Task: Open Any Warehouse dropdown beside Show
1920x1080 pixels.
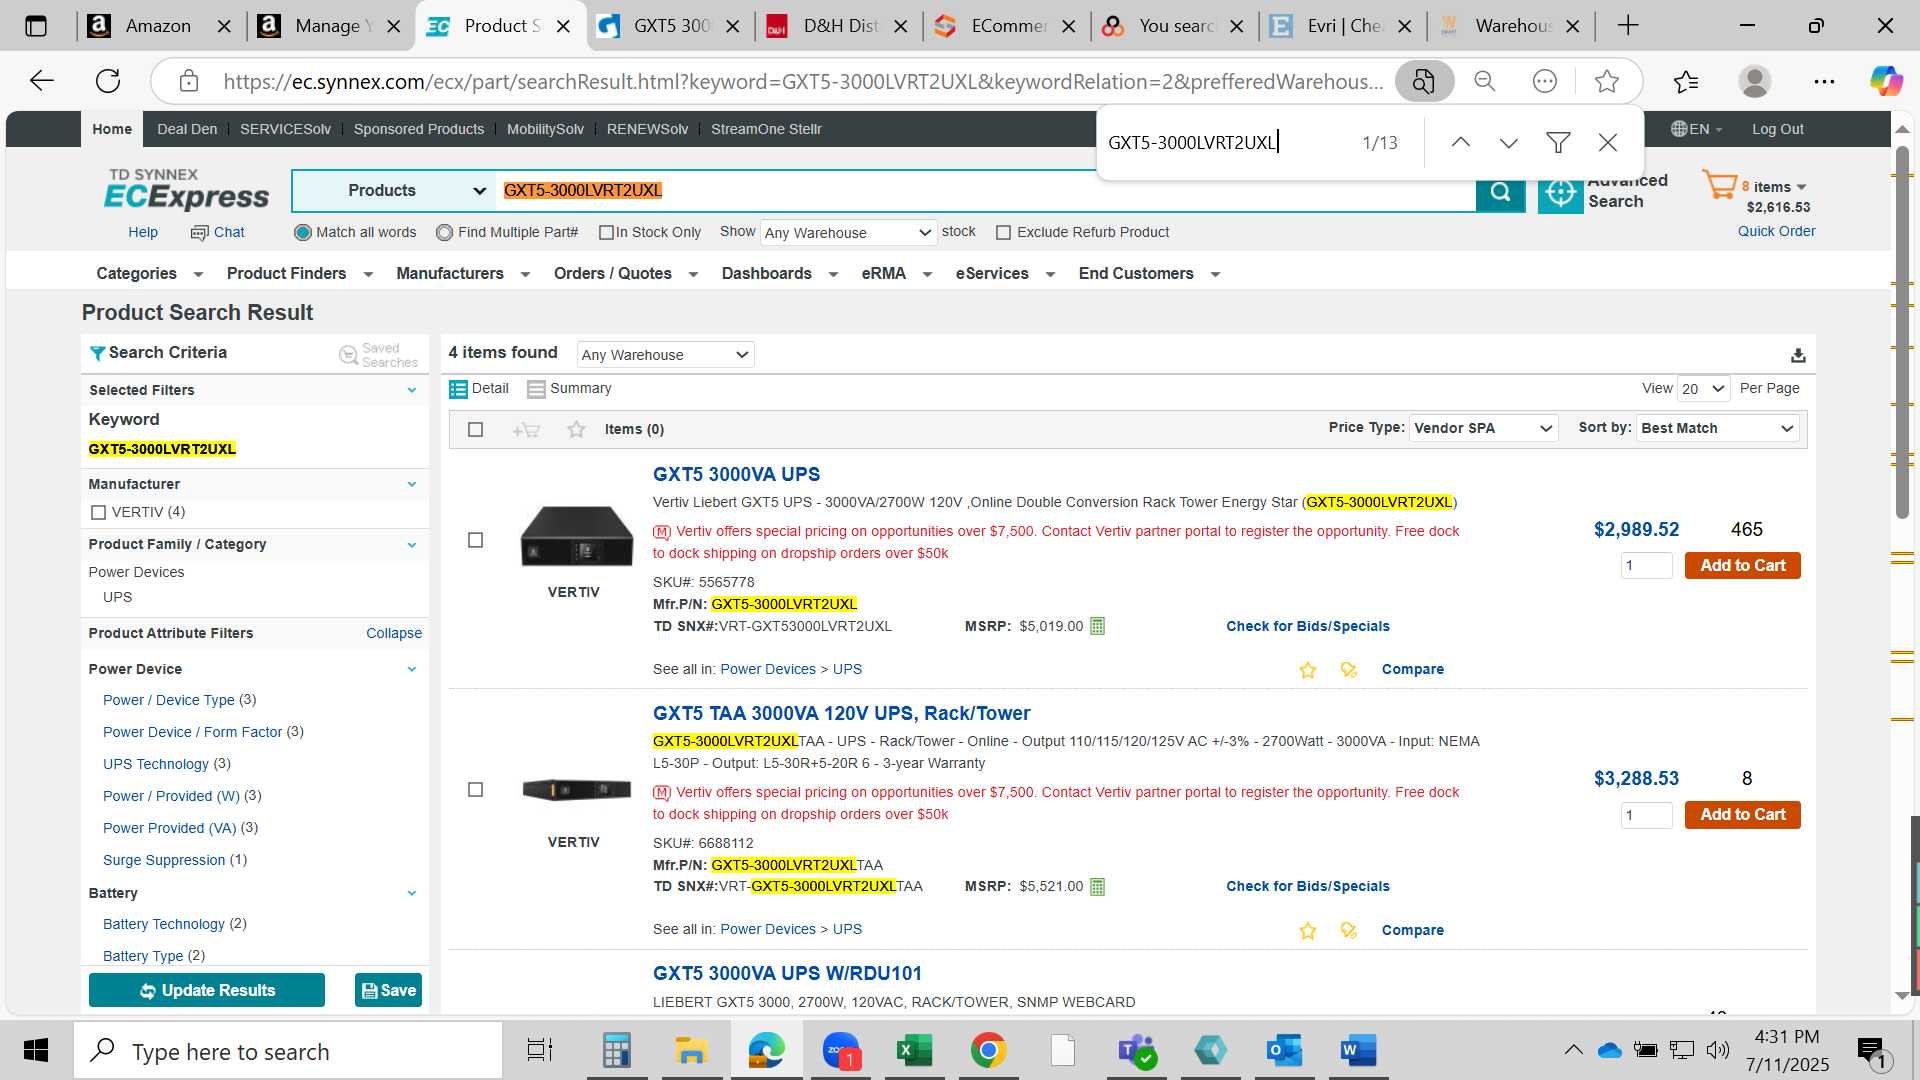Action: 848,233
